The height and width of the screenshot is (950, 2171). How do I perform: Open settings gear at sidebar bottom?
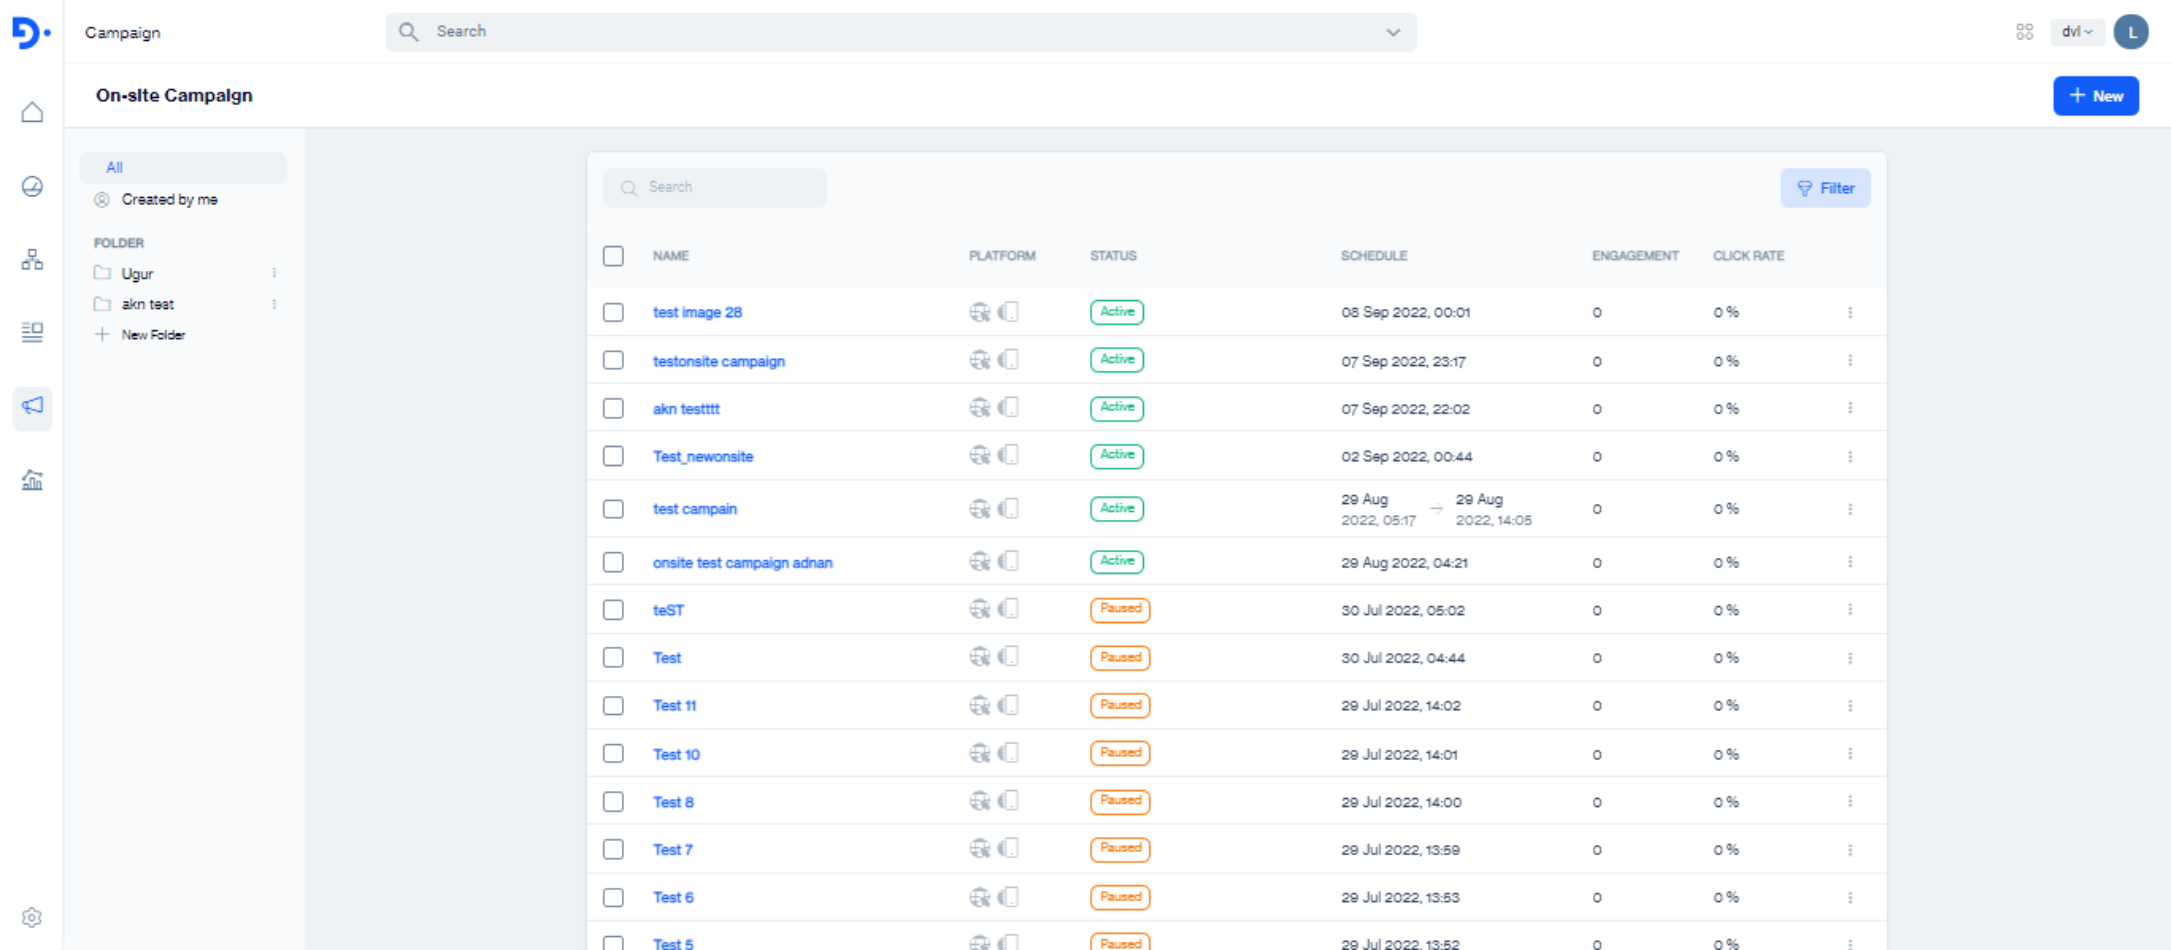(32, 917)
